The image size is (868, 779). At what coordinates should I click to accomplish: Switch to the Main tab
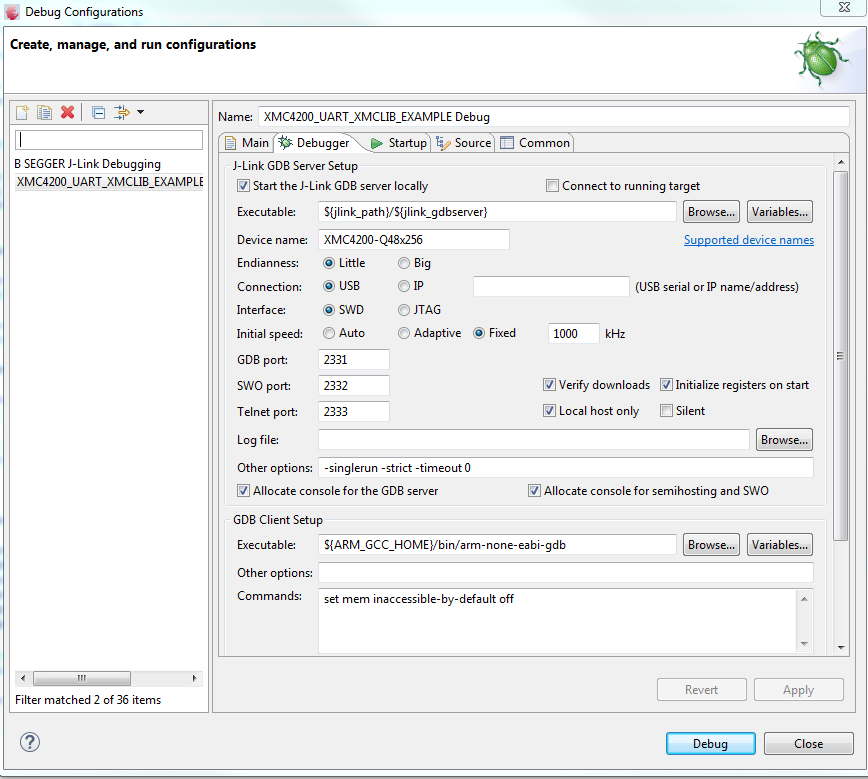(x=247, y=143)
